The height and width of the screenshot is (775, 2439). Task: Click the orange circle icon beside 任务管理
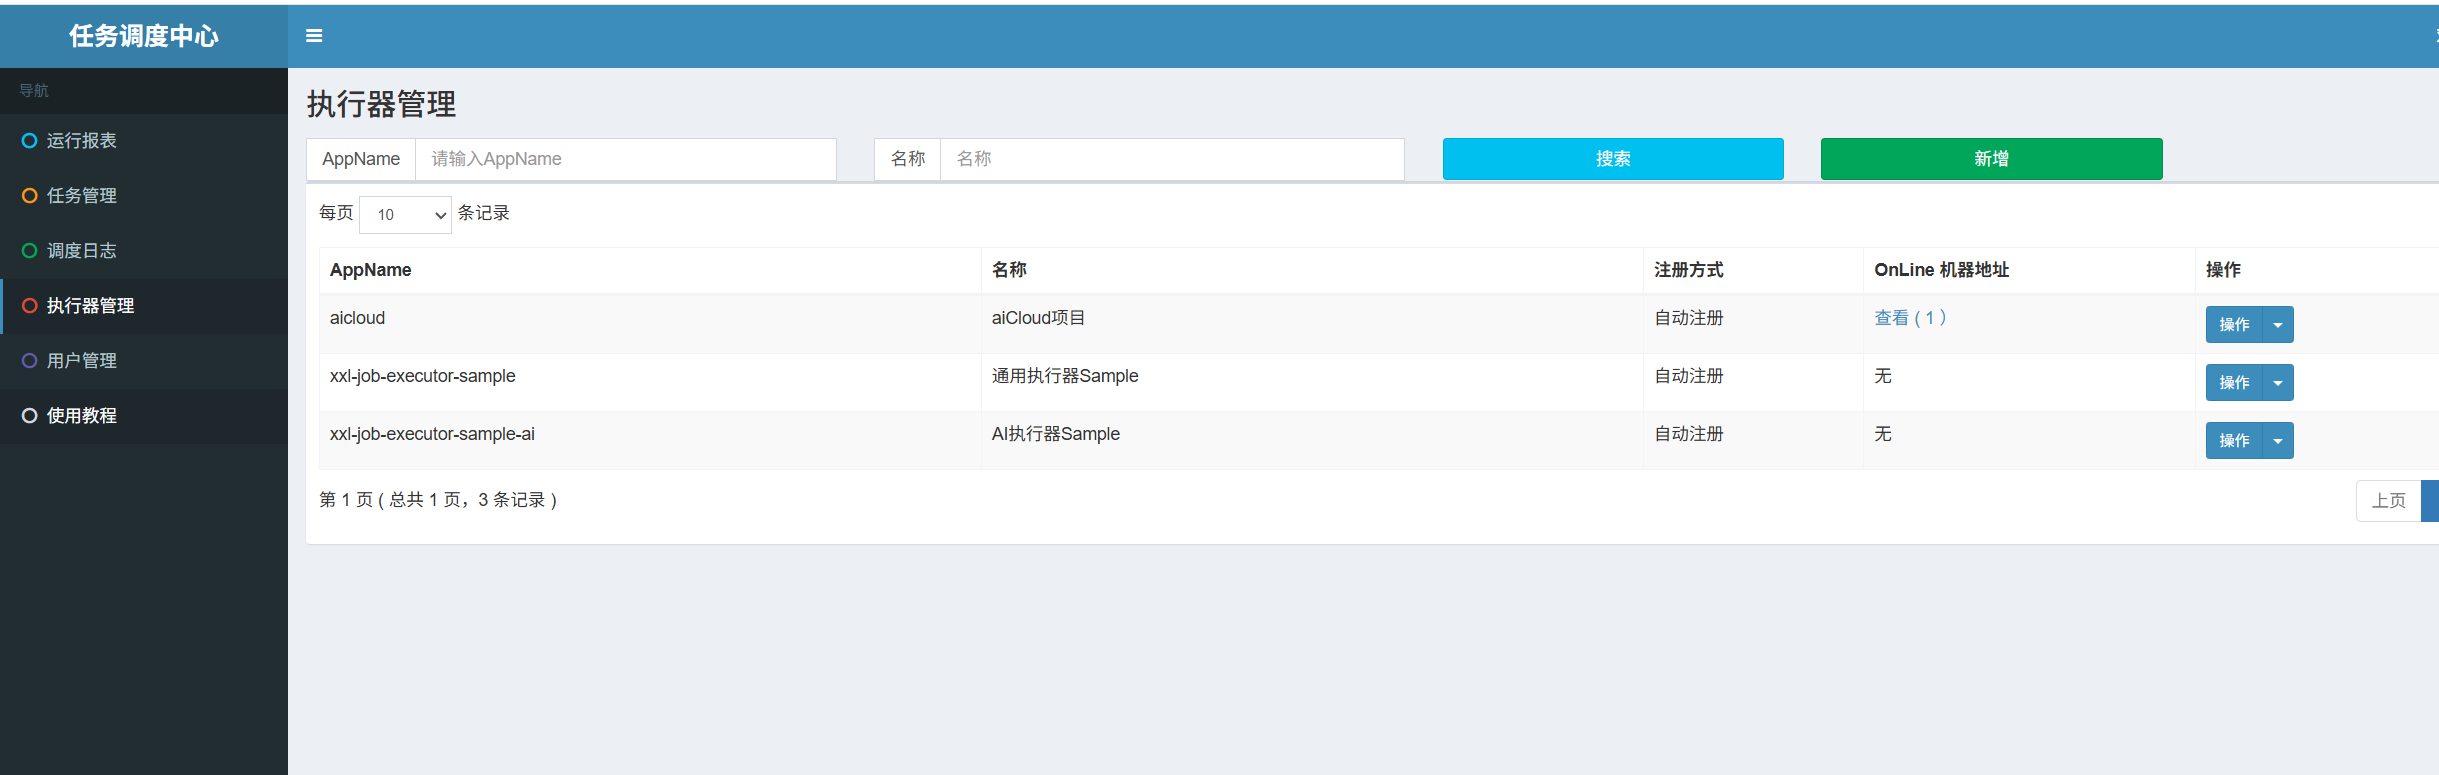(x=30, y=196)
